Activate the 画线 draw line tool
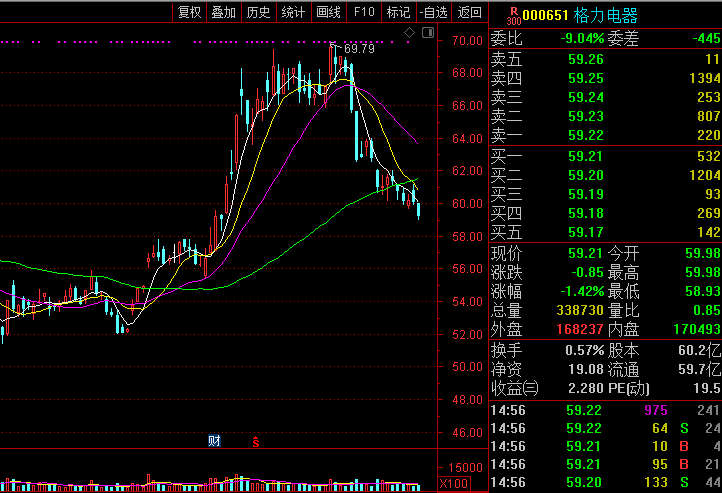 click(x=329, y=12)
